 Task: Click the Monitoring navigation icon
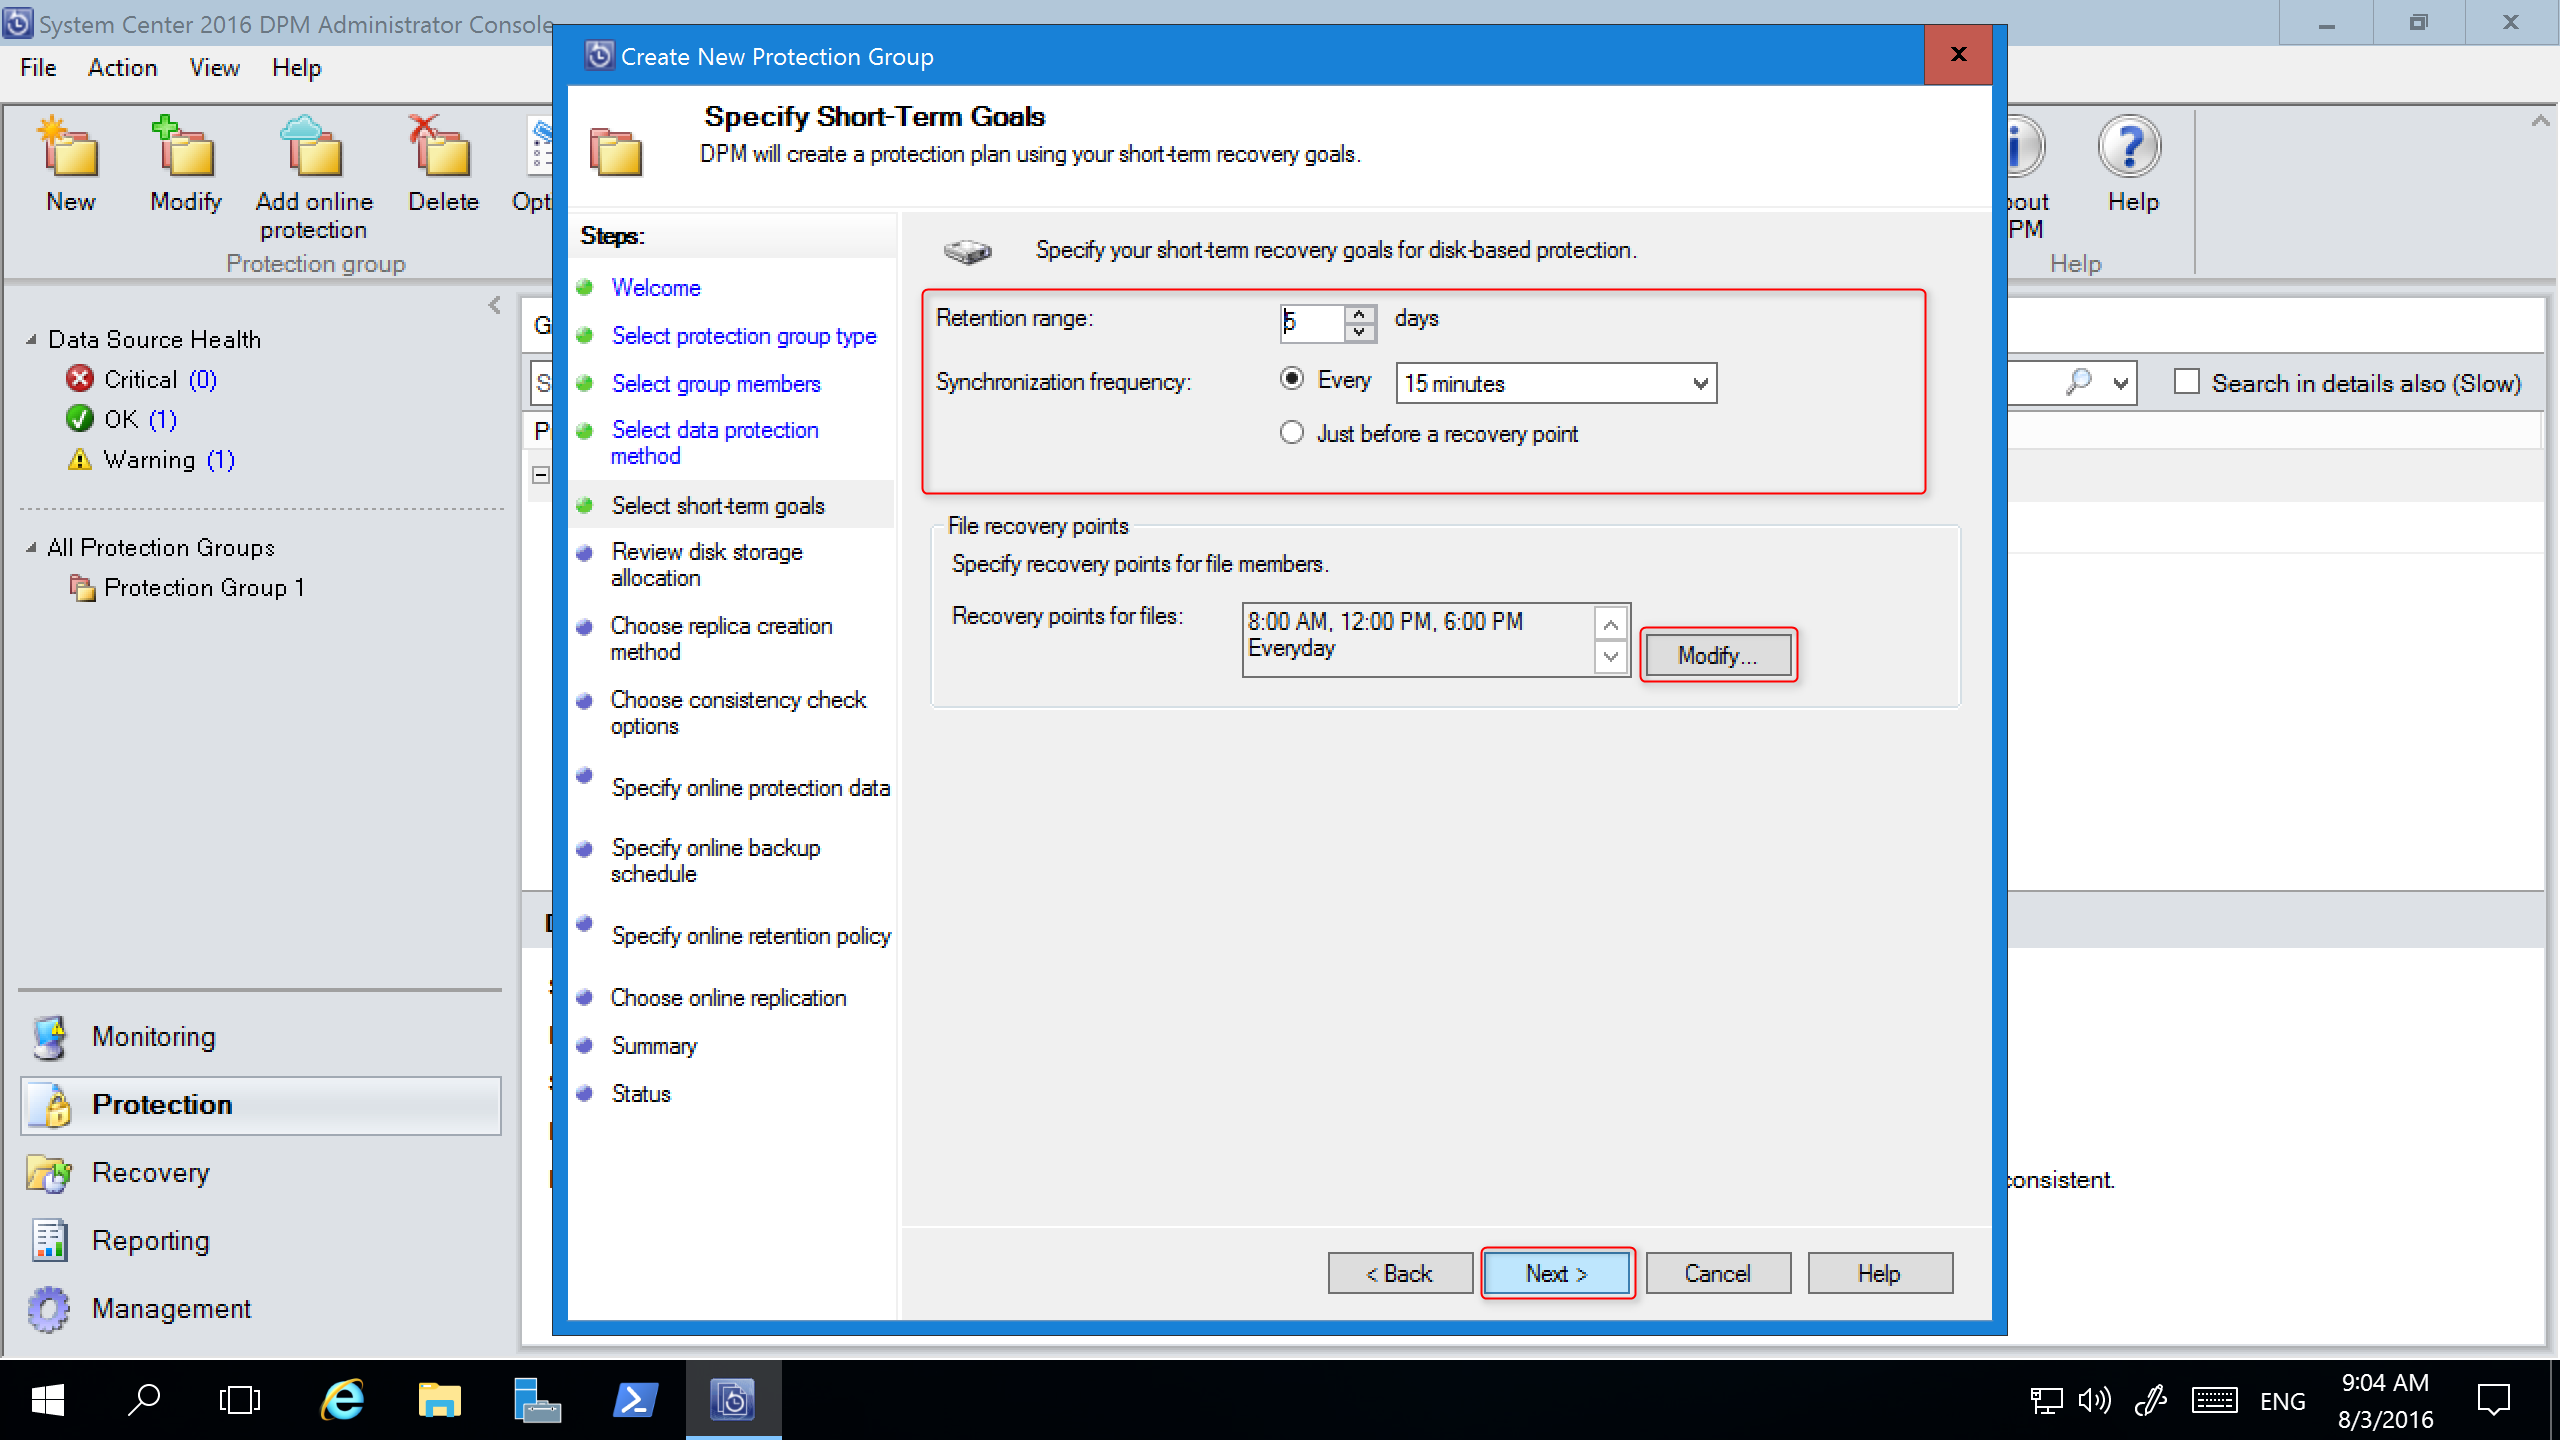click(51, 1036)
